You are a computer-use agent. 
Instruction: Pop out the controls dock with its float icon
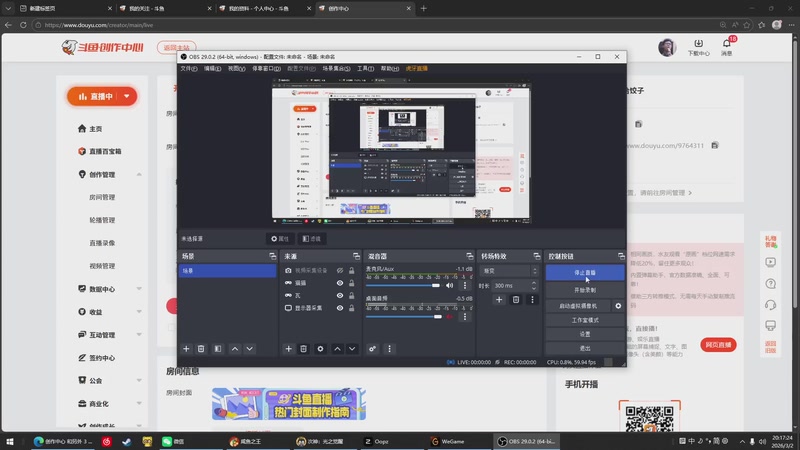pyautogui.click(x=620, y=256)
